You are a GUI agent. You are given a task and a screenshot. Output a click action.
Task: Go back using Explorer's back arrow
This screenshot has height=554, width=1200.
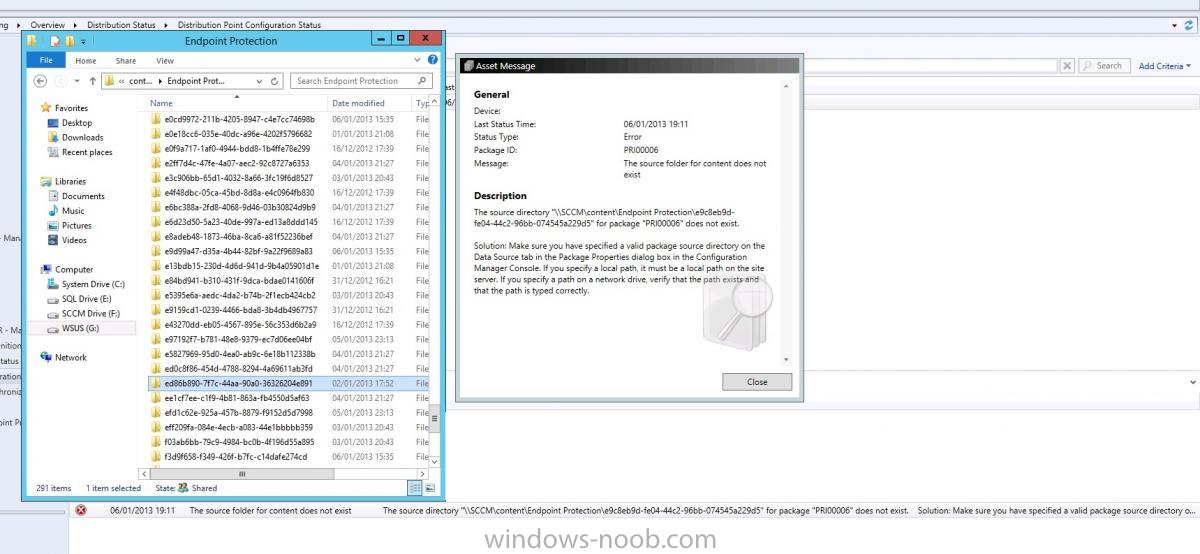click(41, 81)
